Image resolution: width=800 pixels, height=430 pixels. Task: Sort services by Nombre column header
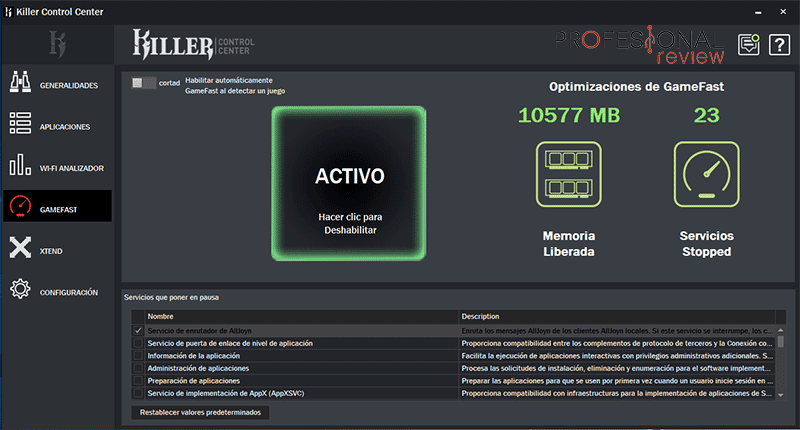pos(302,316)
